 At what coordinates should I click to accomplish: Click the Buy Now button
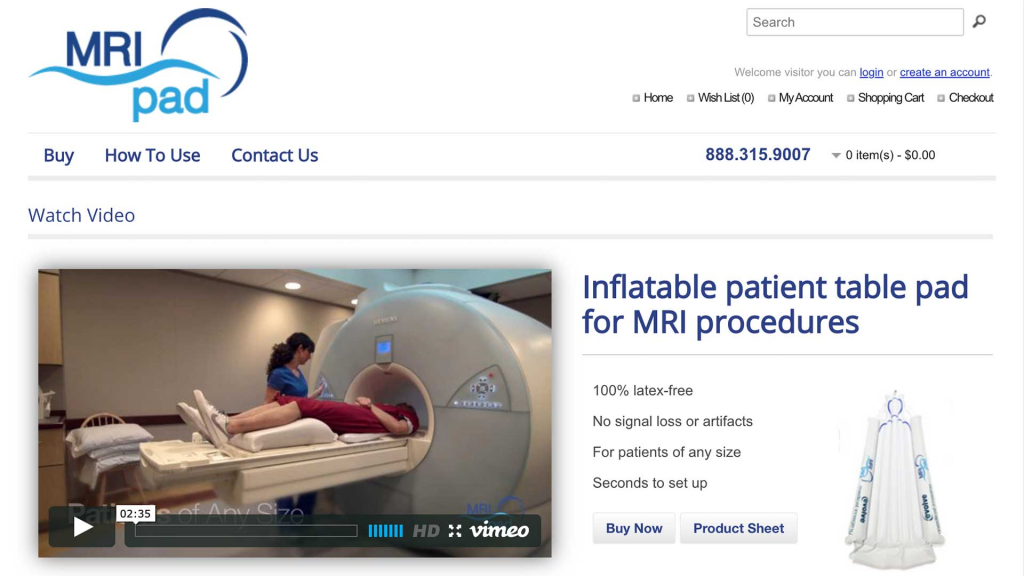pyautogui.click(x=634, y=528)
